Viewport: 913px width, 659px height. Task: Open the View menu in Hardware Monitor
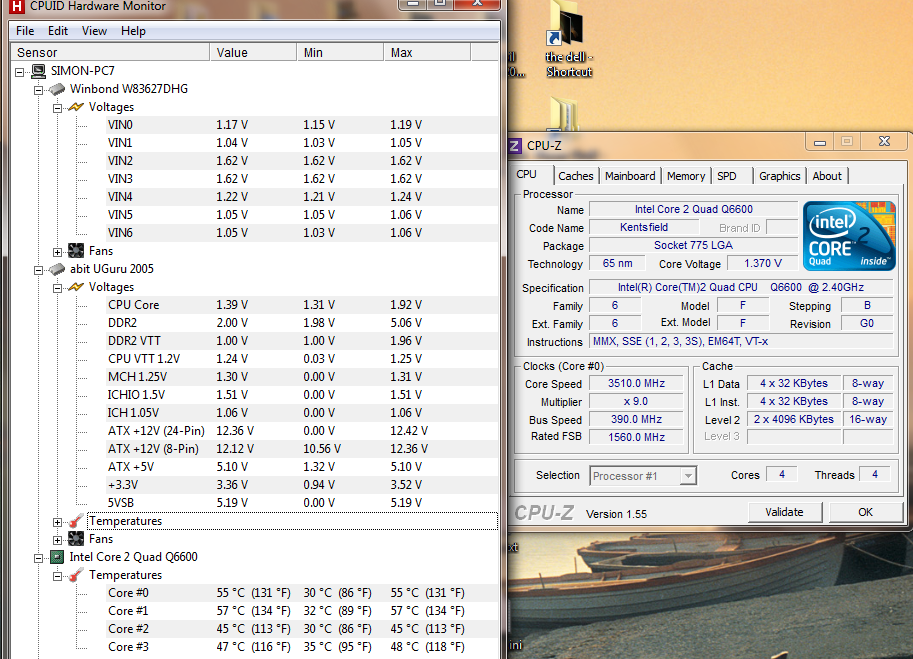click(94, 30)
